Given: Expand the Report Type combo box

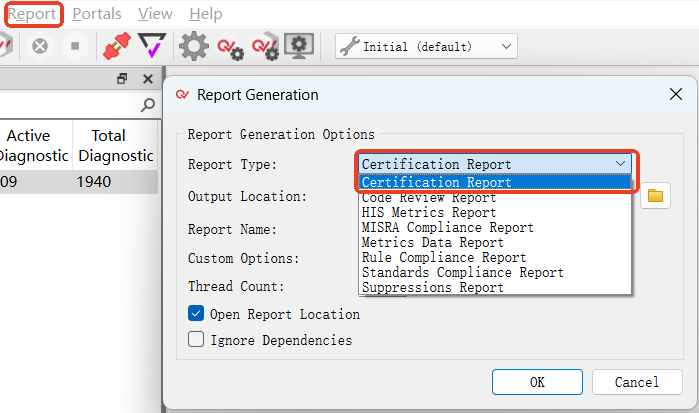Looking at the screenshot, I should pyautogui.click(x=495, y=164).
